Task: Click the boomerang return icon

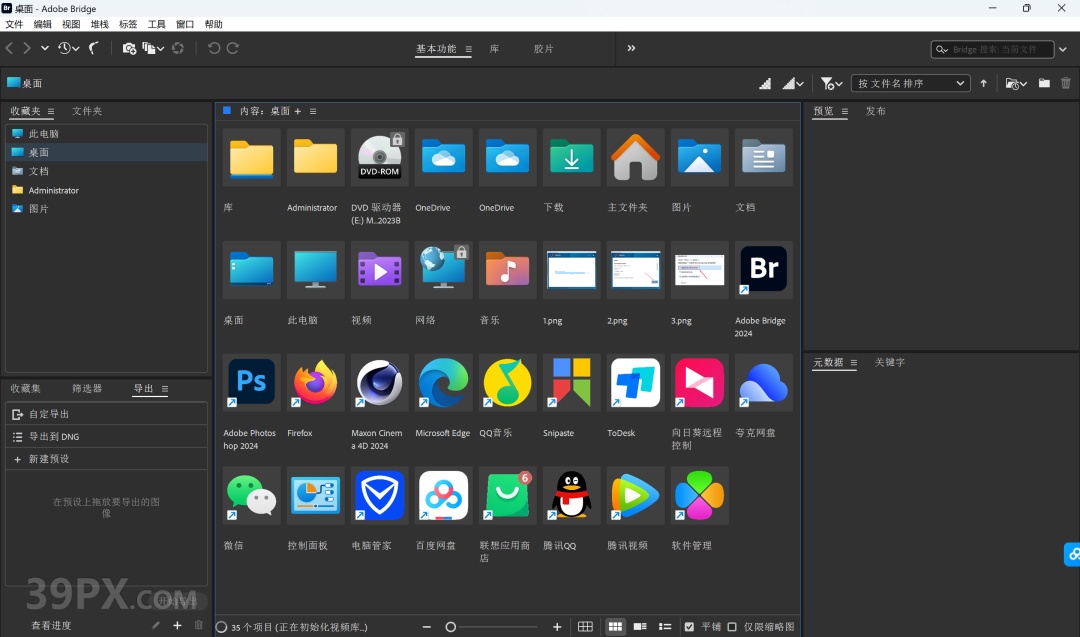Action: click(94, 48)
